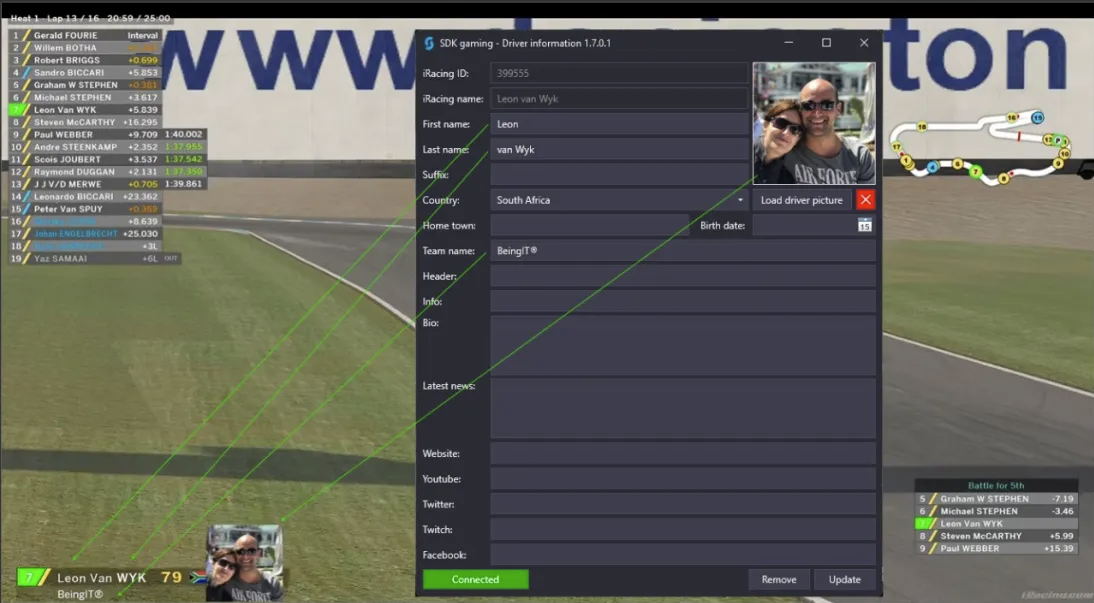Click the Team name field containing BeingIT
The image size is (1094, 603).
(x=683, y=251)
